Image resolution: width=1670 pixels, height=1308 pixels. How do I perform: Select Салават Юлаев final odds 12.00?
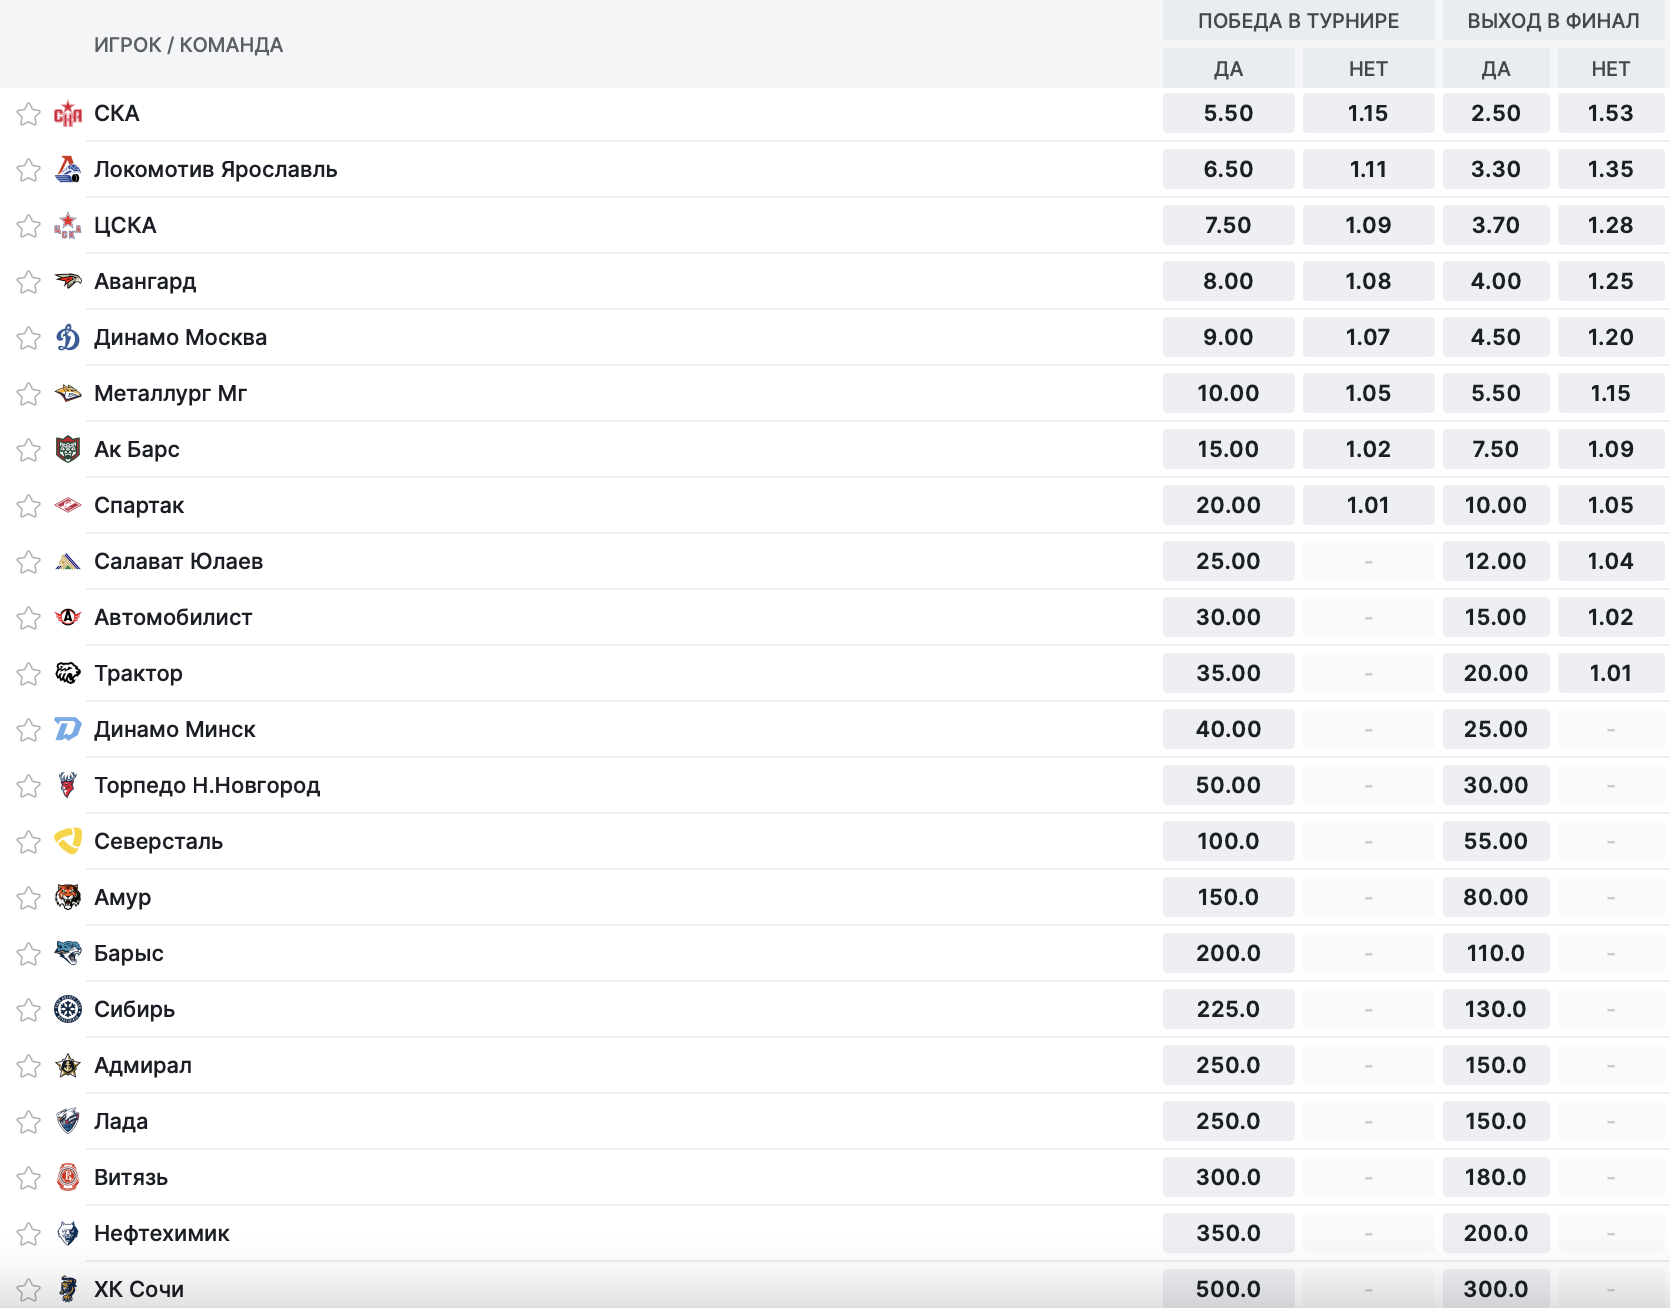click(1496, 561)
